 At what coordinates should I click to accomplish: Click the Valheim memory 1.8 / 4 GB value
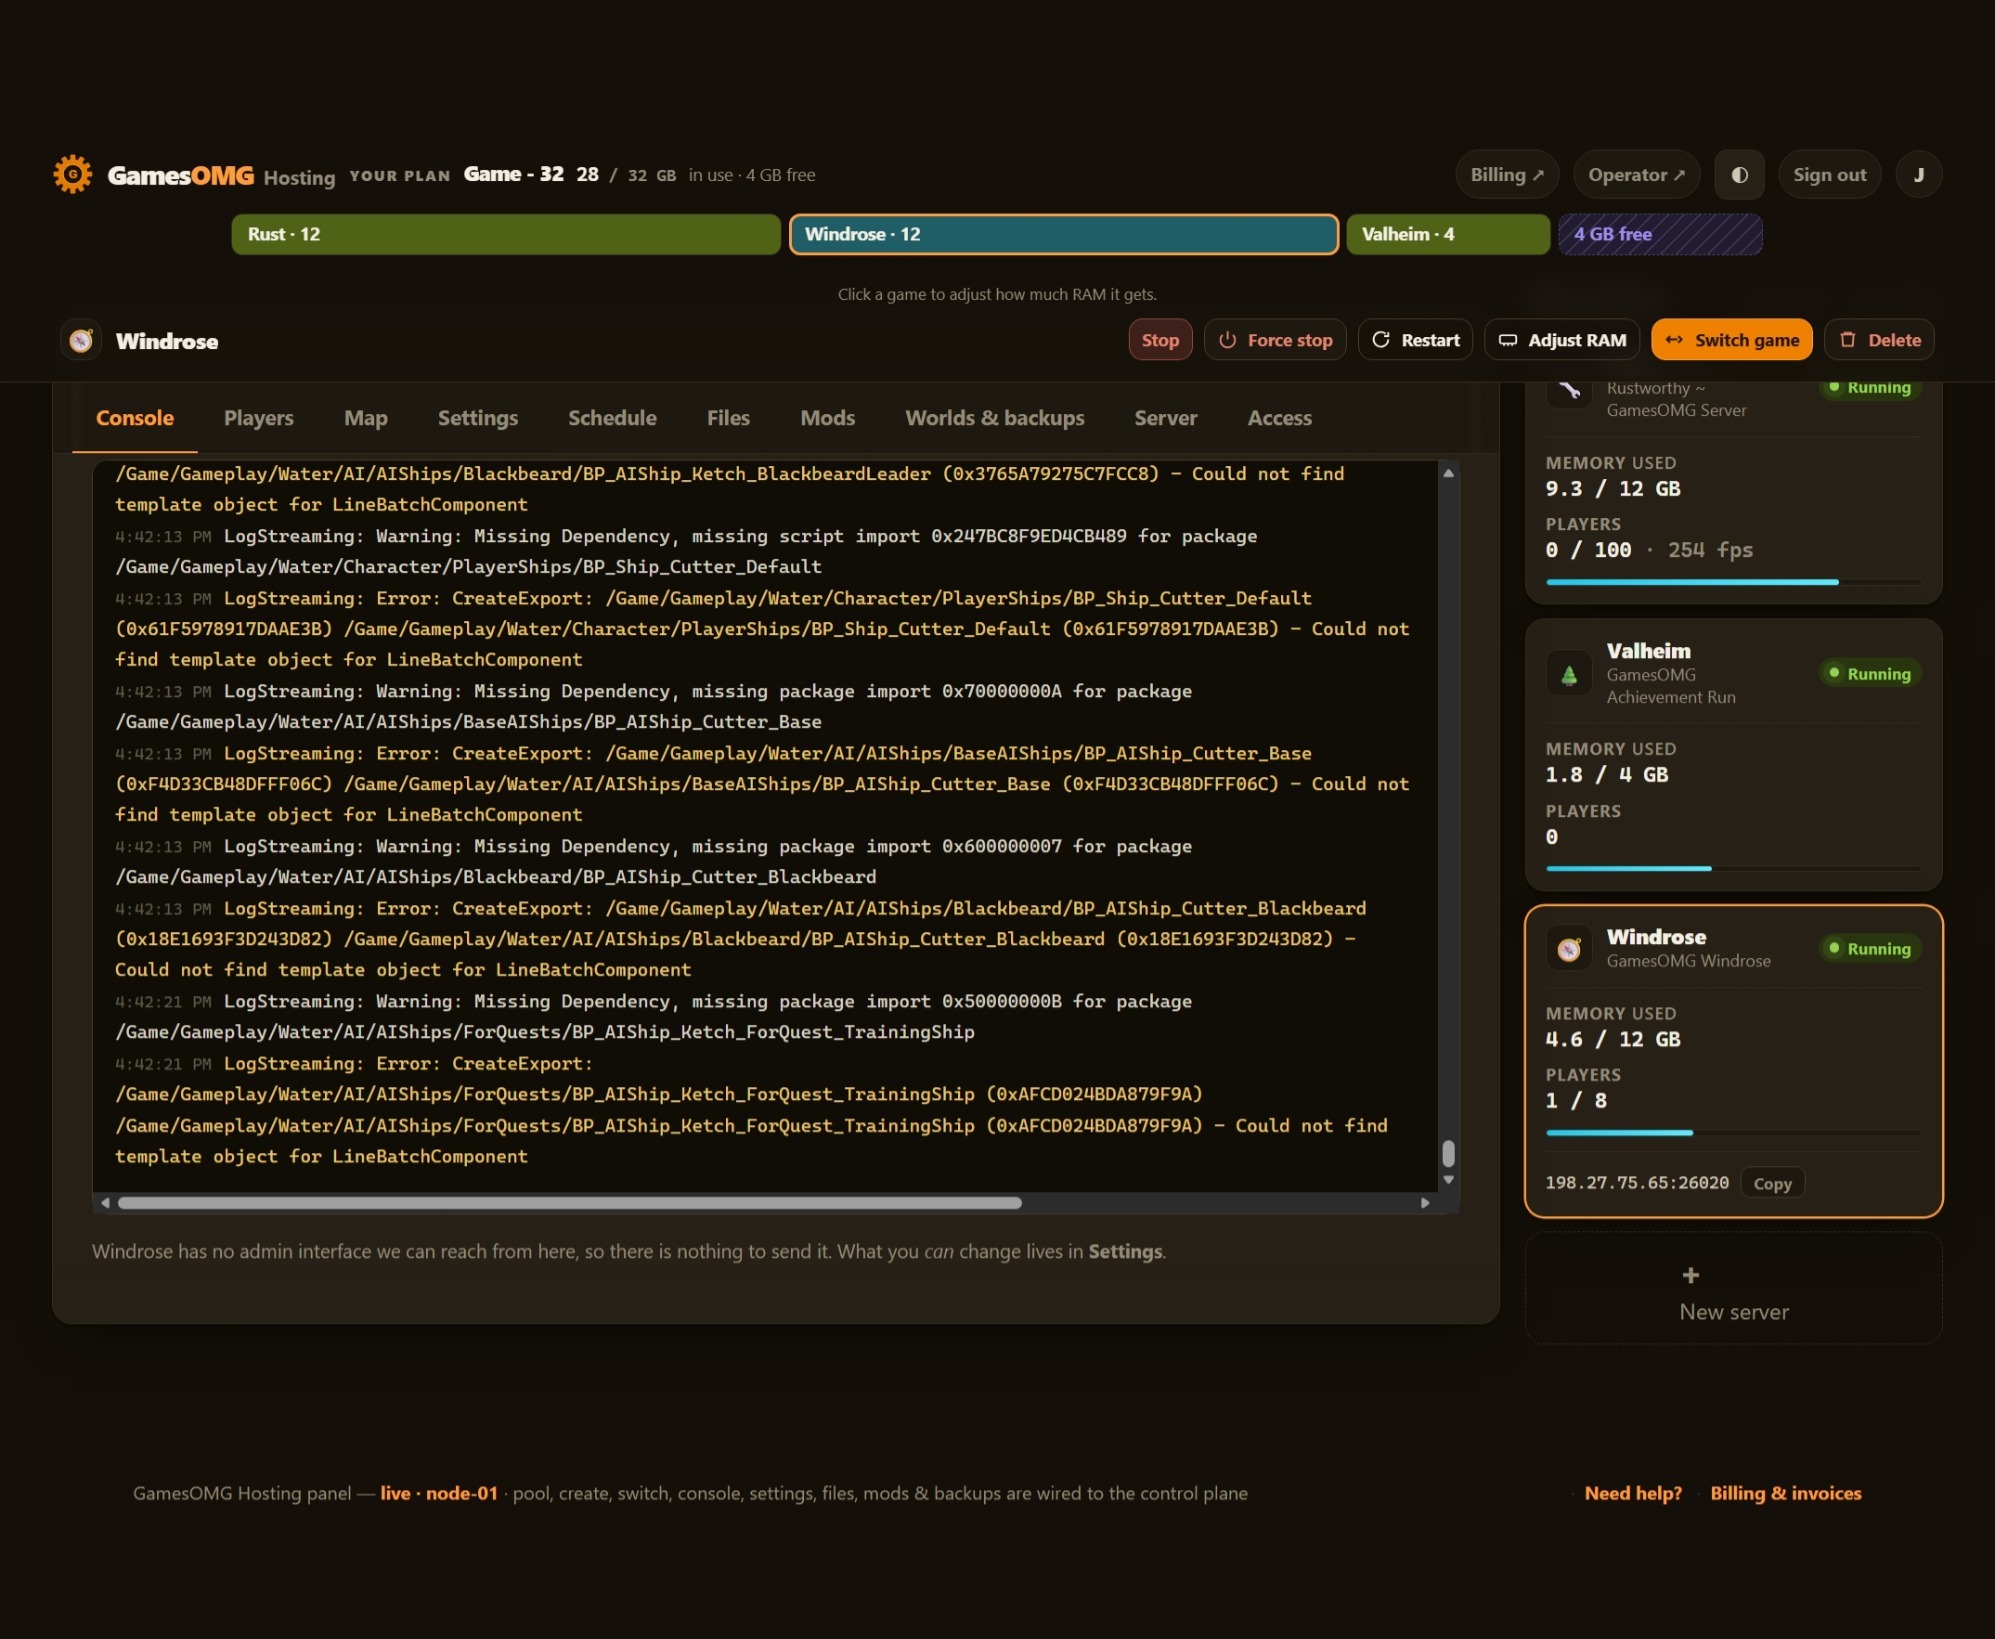[1607, 775]
